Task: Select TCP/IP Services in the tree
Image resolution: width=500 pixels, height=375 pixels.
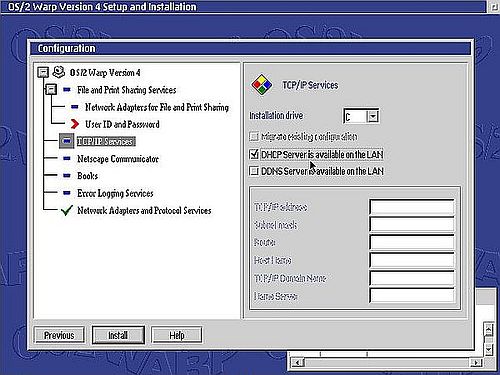Action: (x=106, y=141)
